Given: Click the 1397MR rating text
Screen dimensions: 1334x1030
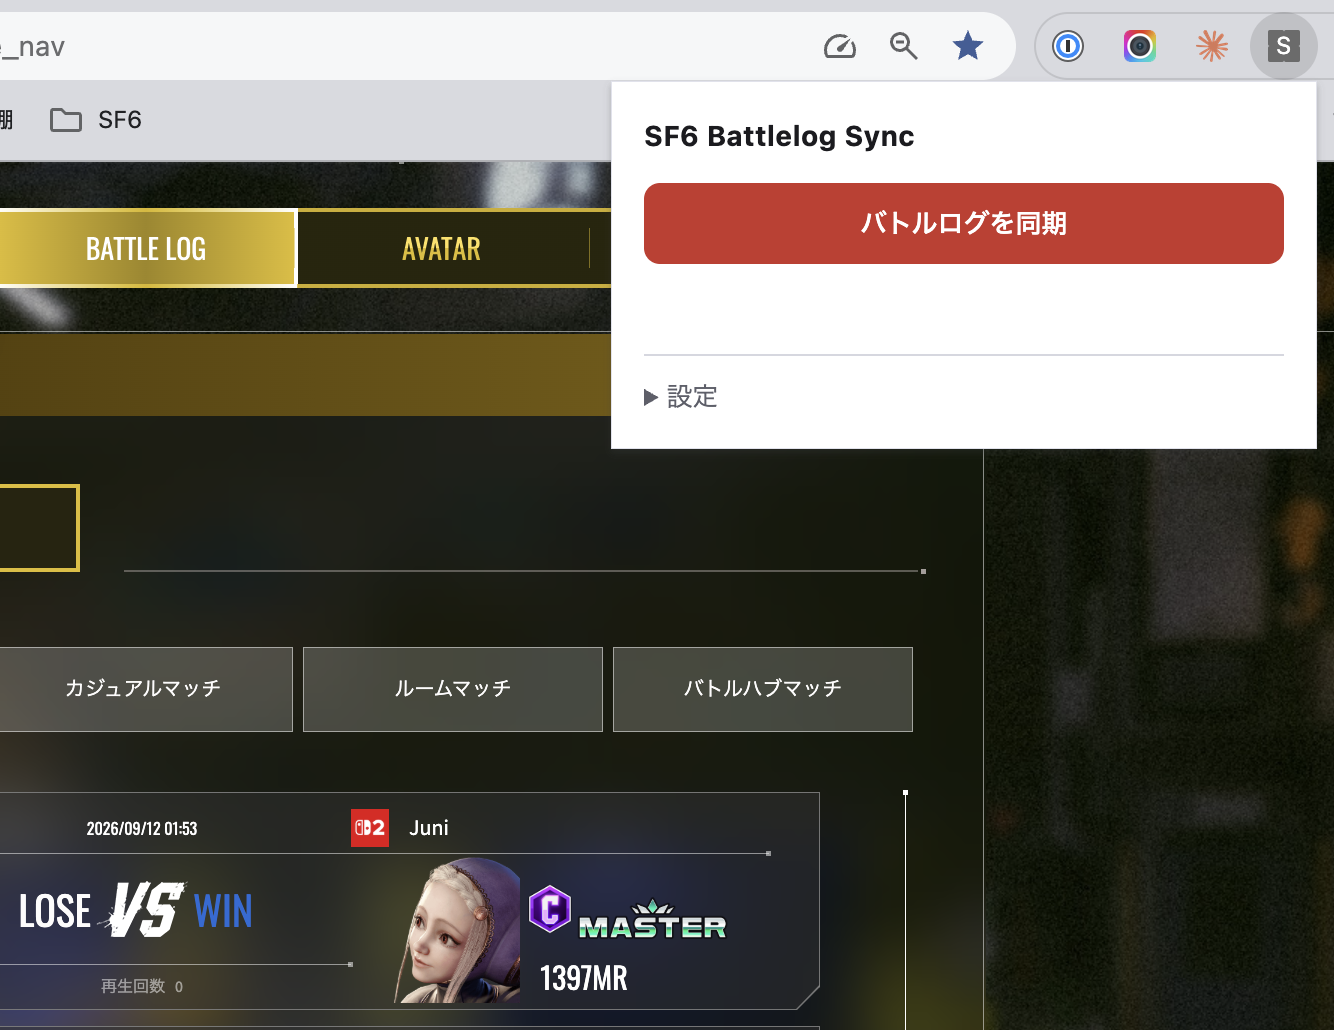Looking at the screenshot, I should (x=584, y=978).
